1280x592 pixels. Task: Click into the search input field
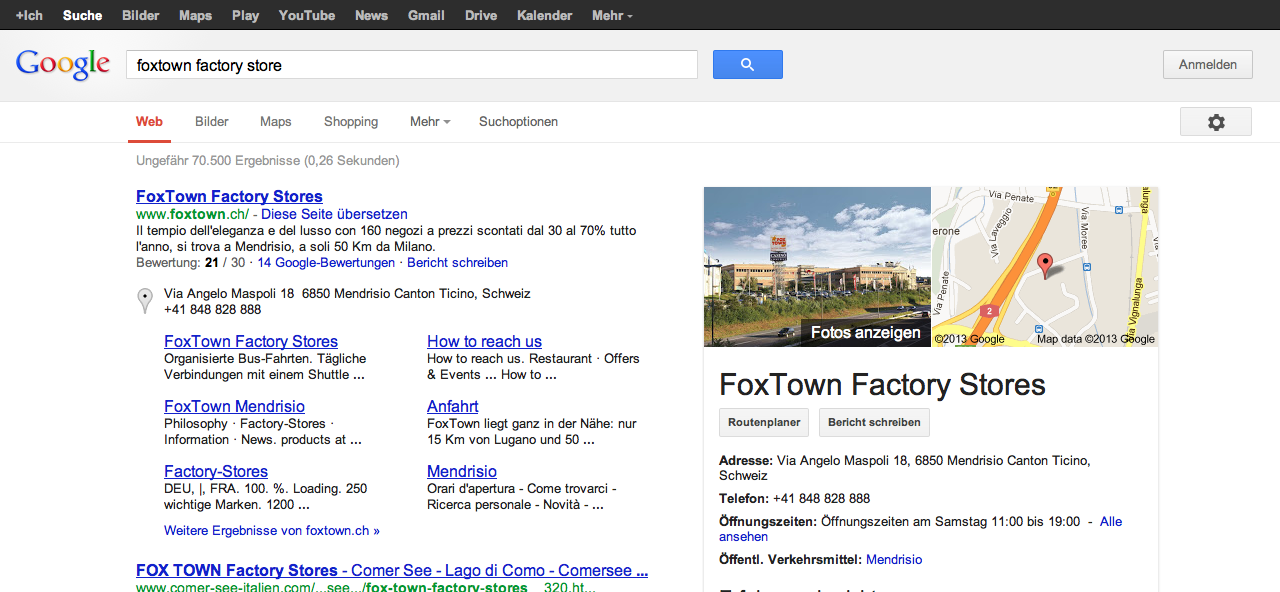(x=410, y=65)
